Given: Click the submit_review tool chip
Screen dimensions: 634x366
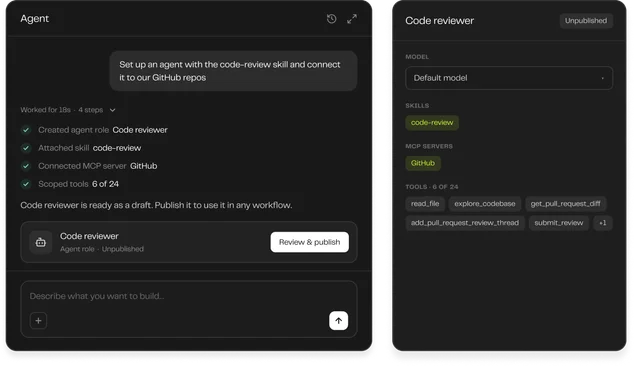Looking at the screenshot, I should 558,223.
